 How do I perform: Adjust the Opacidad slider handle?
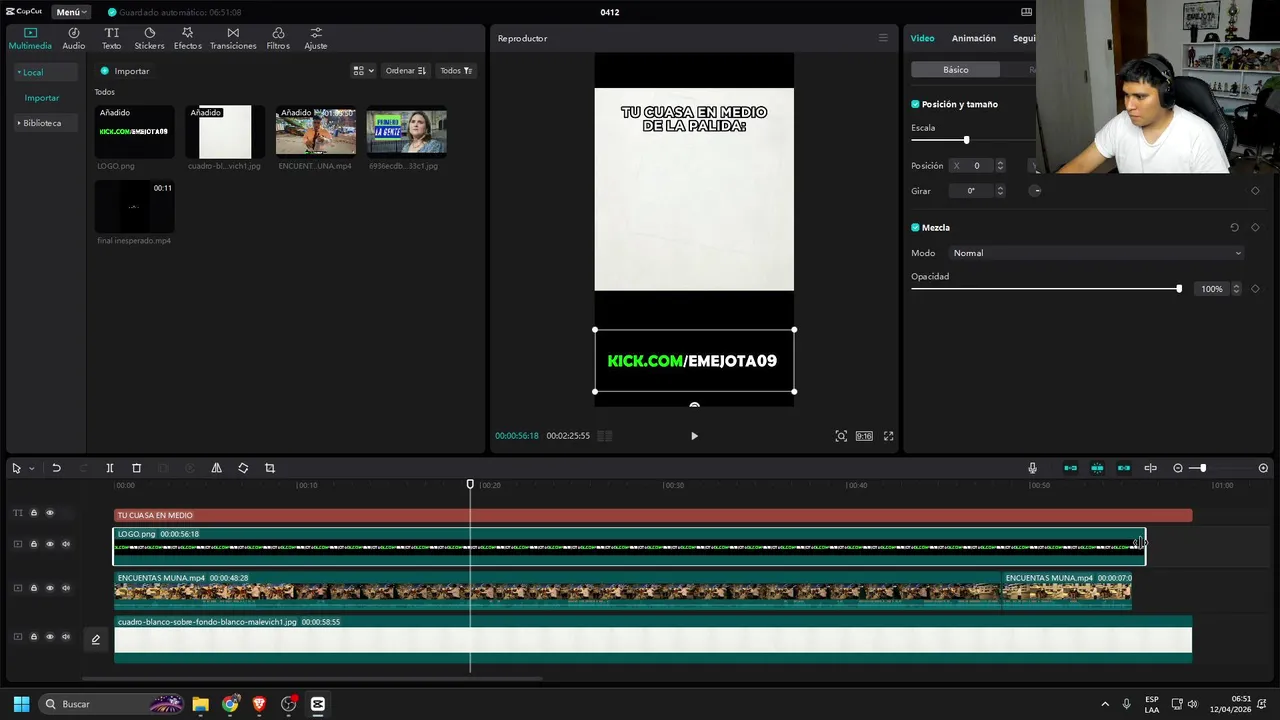tap(1179, 289)
